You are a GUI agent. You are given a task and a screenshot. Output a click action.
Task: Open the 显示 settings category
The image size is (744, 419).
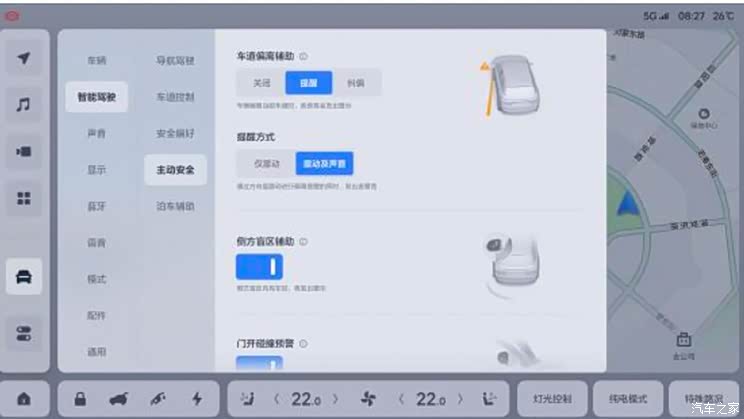click(x=97, y=170)
